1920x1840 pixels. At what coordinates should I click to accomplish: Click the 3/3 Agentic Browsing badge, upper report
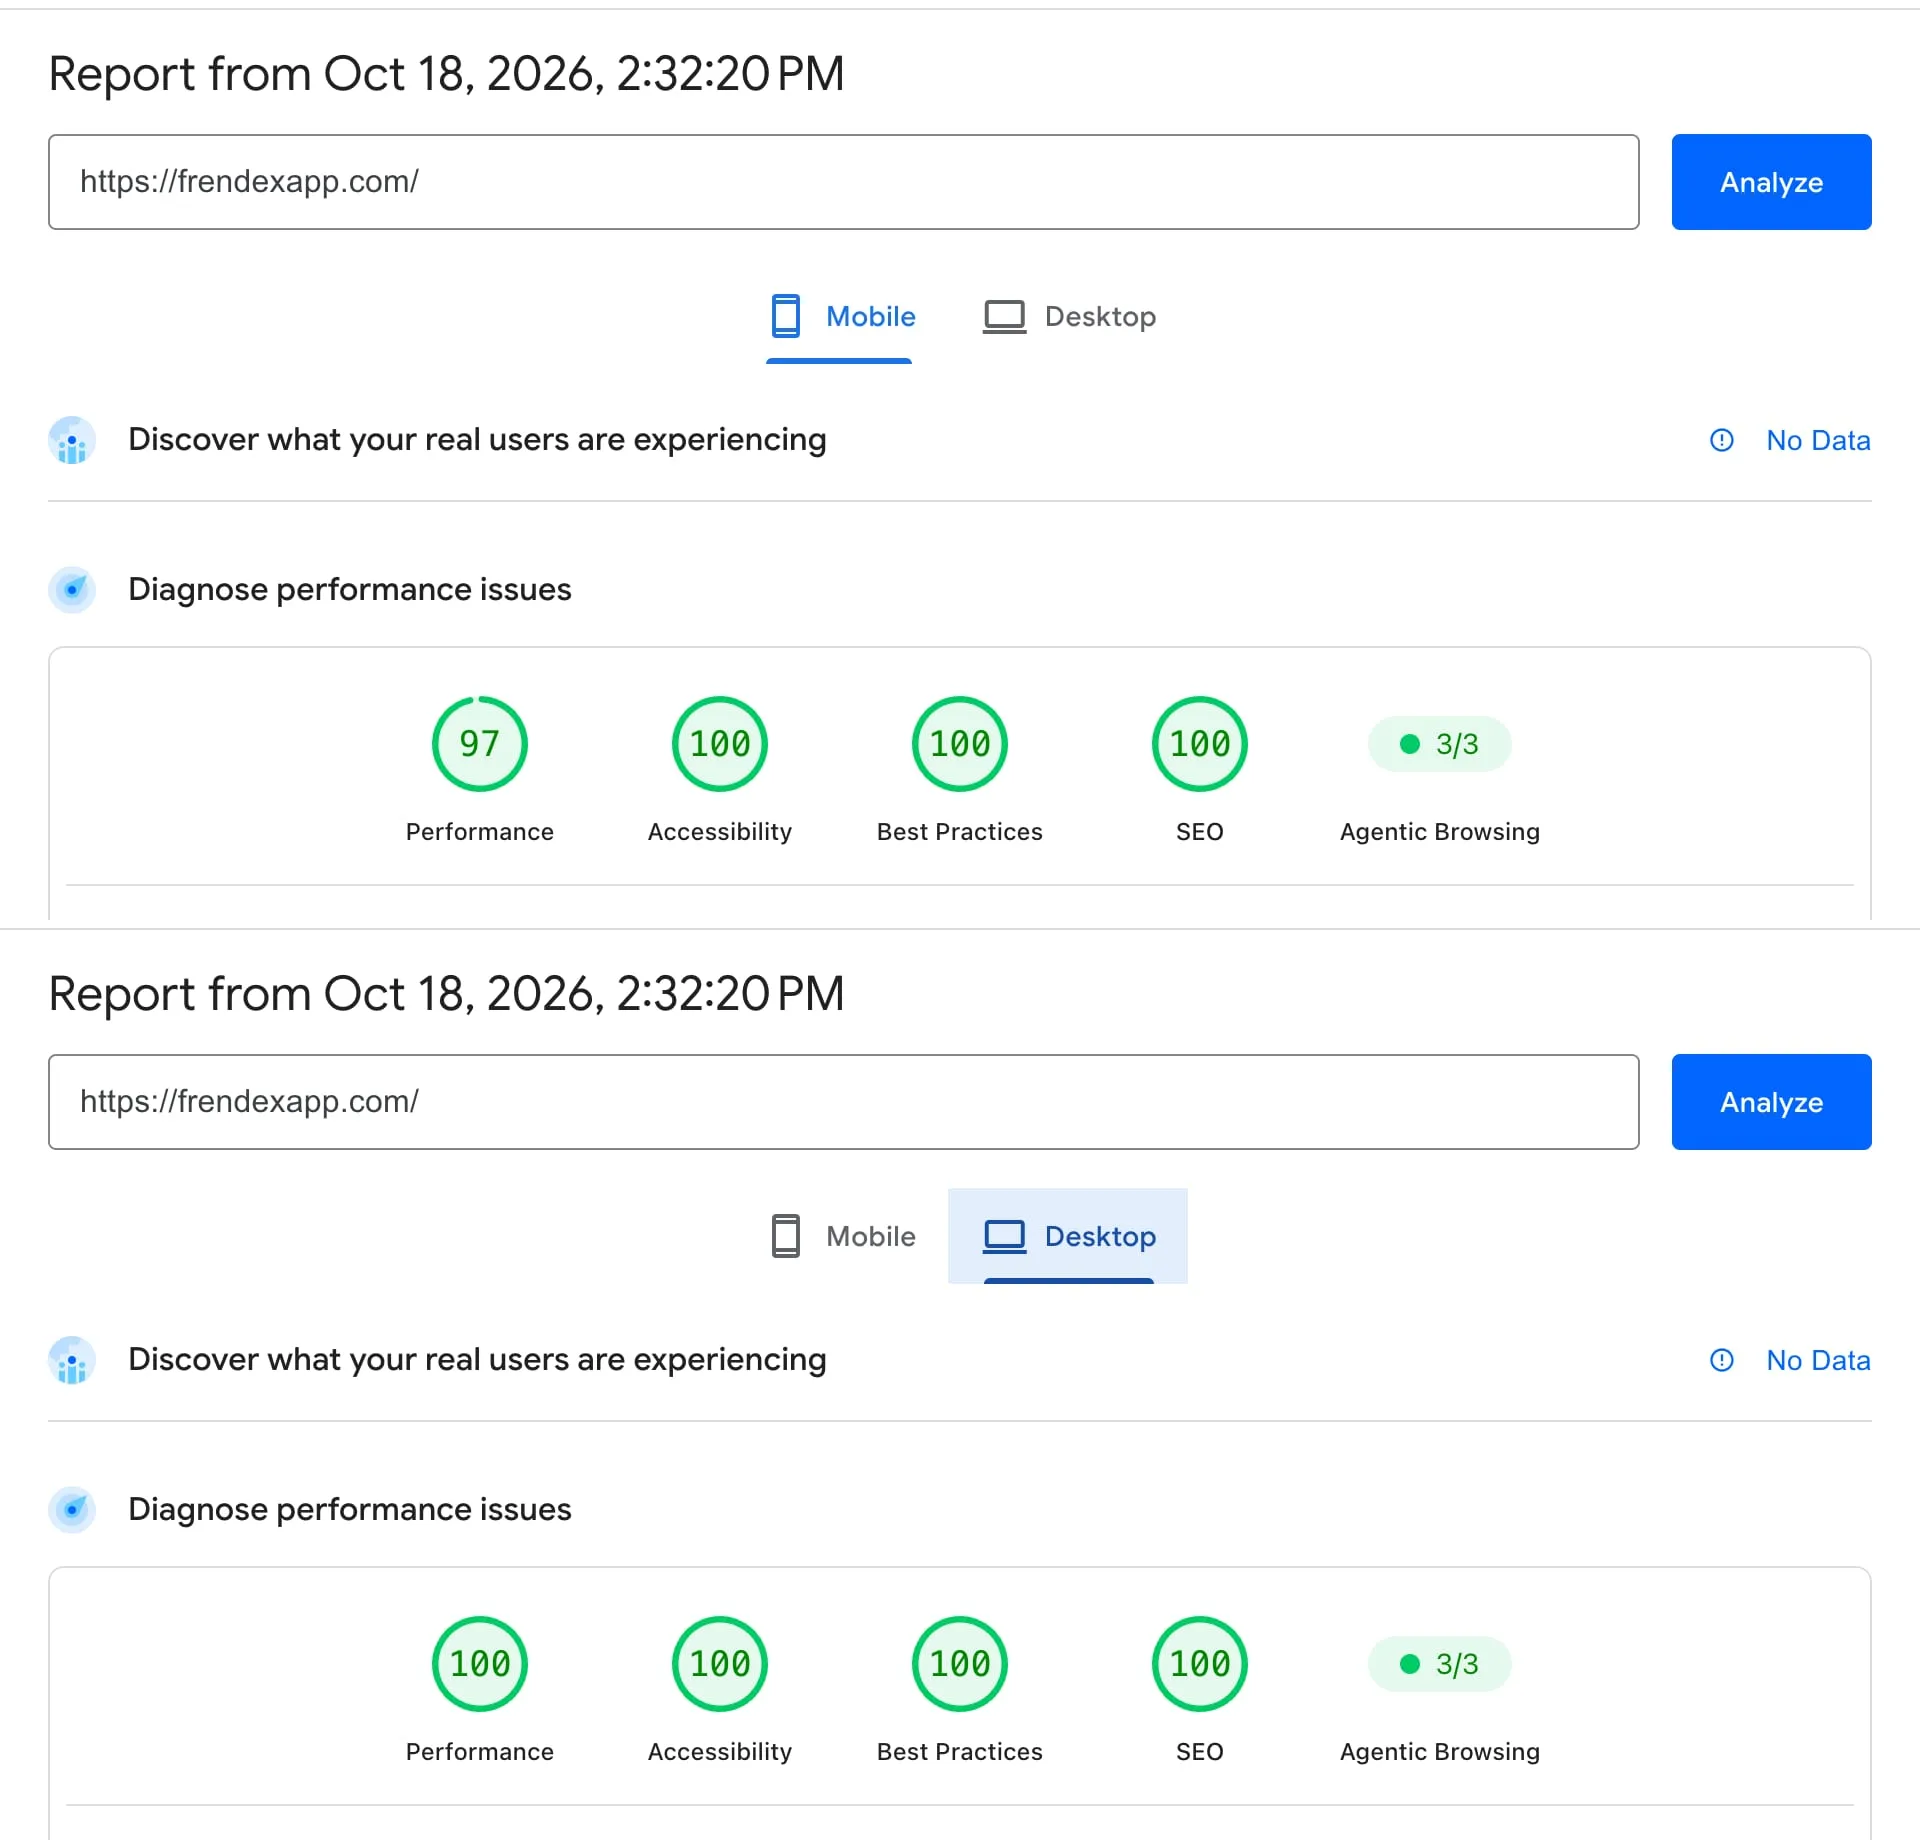[1439, 744]
